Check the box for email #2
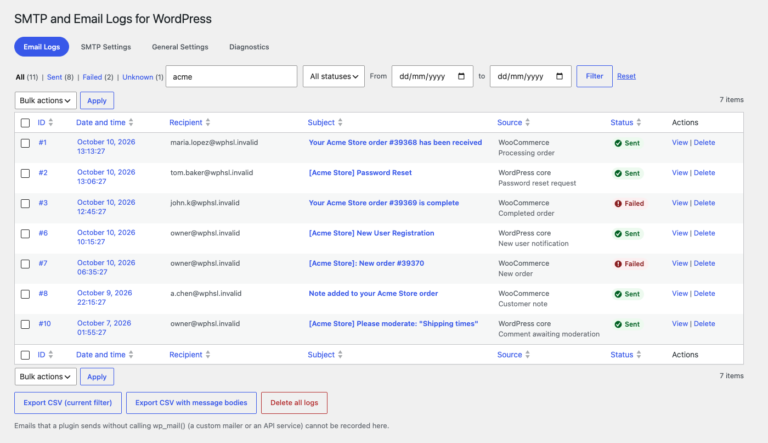768x443 pixels. 25,173
